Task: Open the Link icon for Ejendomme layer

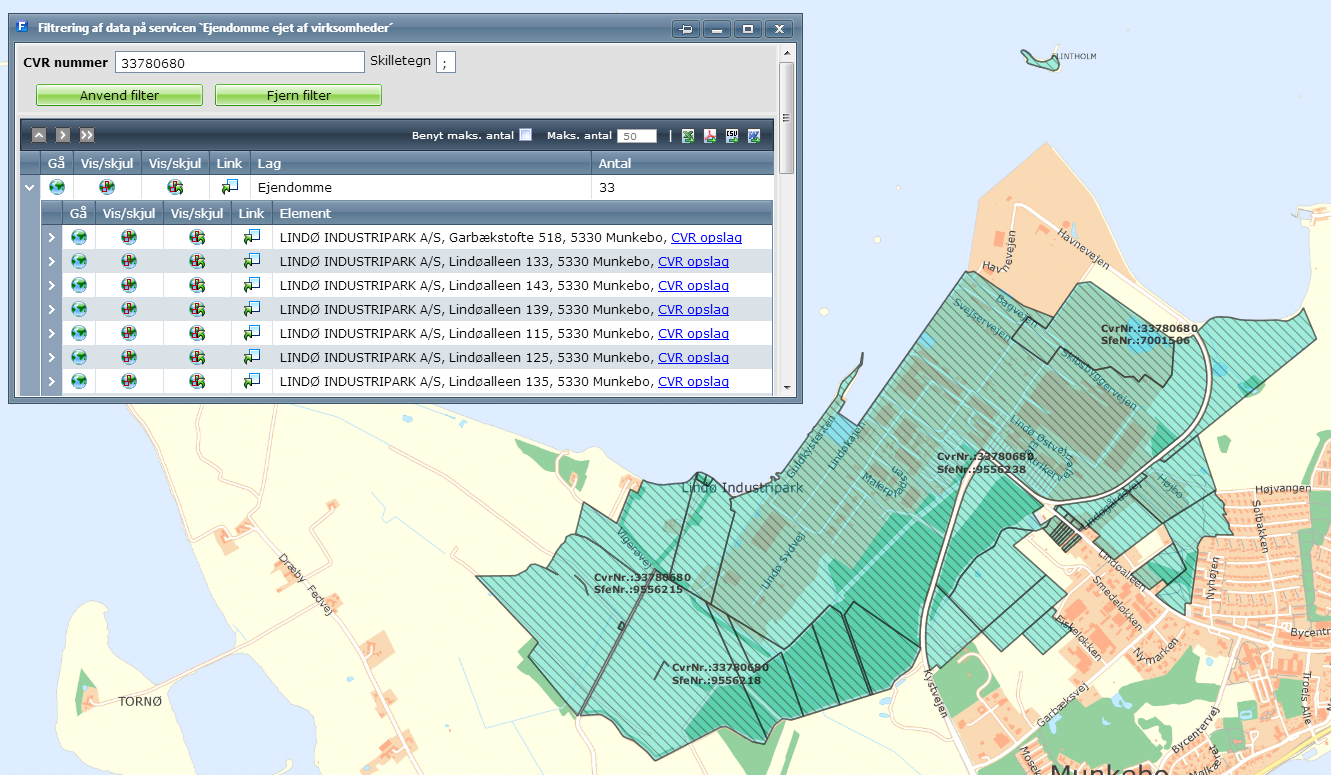Action: pyautogui.click(x=230, y=187)
